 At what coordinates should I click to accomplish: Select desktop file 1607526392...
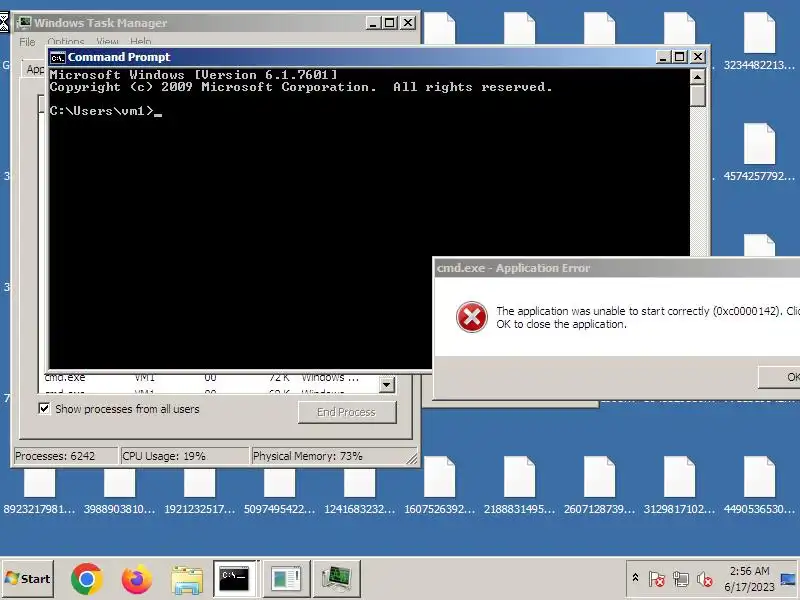[x=439, y=485]
